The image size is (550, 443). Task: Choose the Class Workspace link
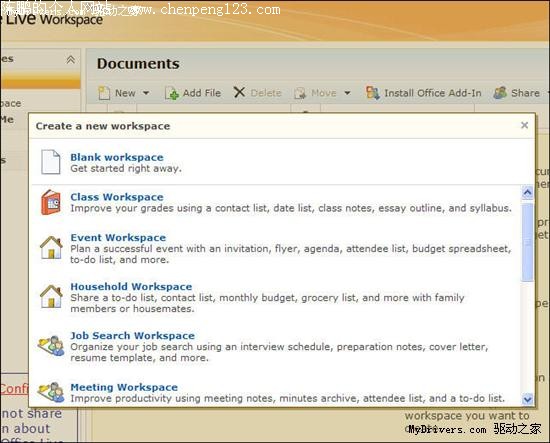[x=117, y=197]
